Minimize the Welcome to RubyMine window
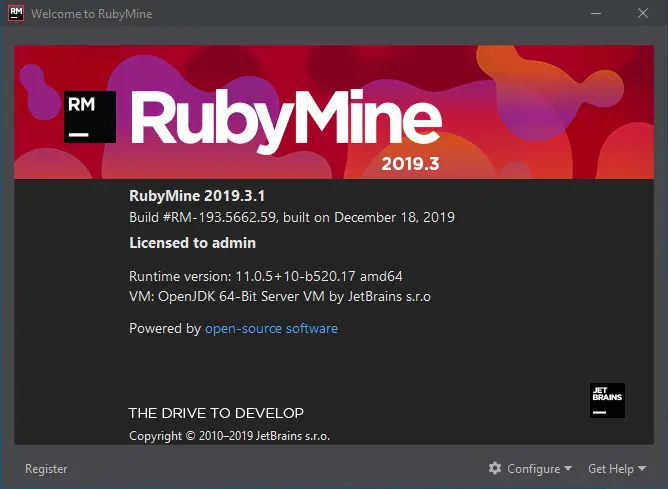The height and width of the screenshot is (489, 668). (x=596, y=13)
